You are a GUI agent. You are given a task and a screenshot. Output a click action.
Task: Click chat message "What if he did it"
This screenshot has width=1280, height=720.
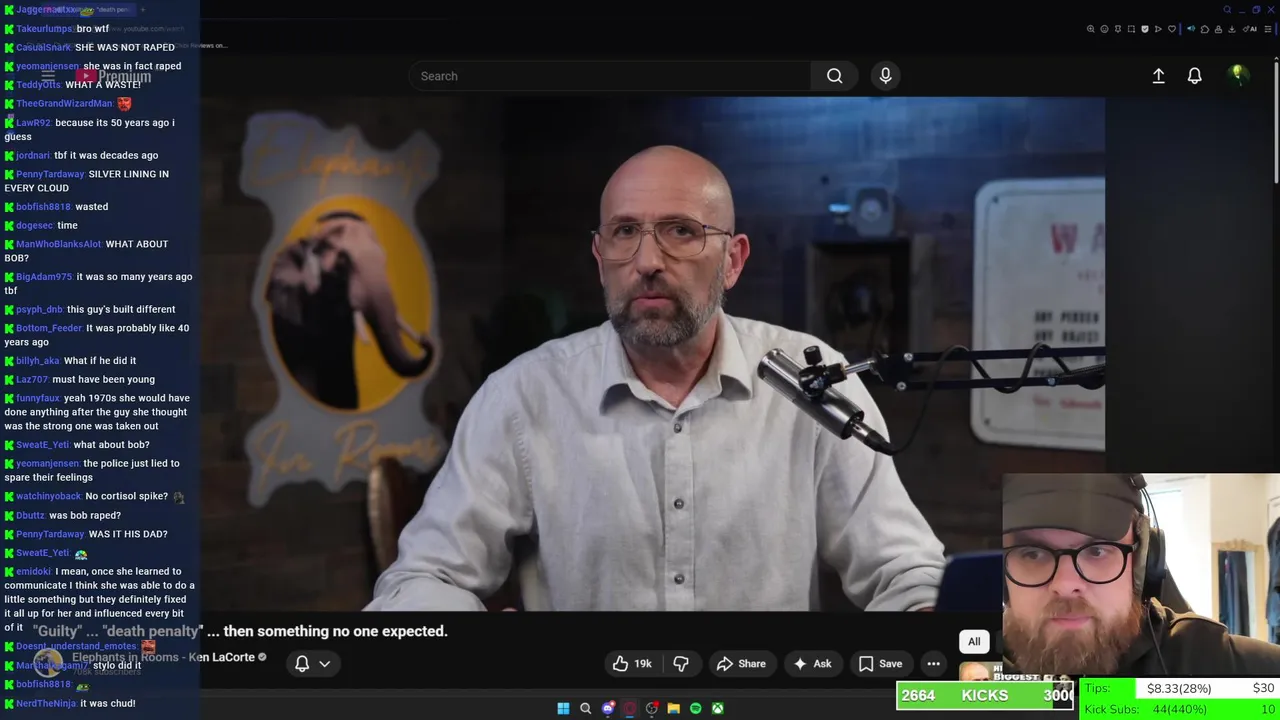100,360
